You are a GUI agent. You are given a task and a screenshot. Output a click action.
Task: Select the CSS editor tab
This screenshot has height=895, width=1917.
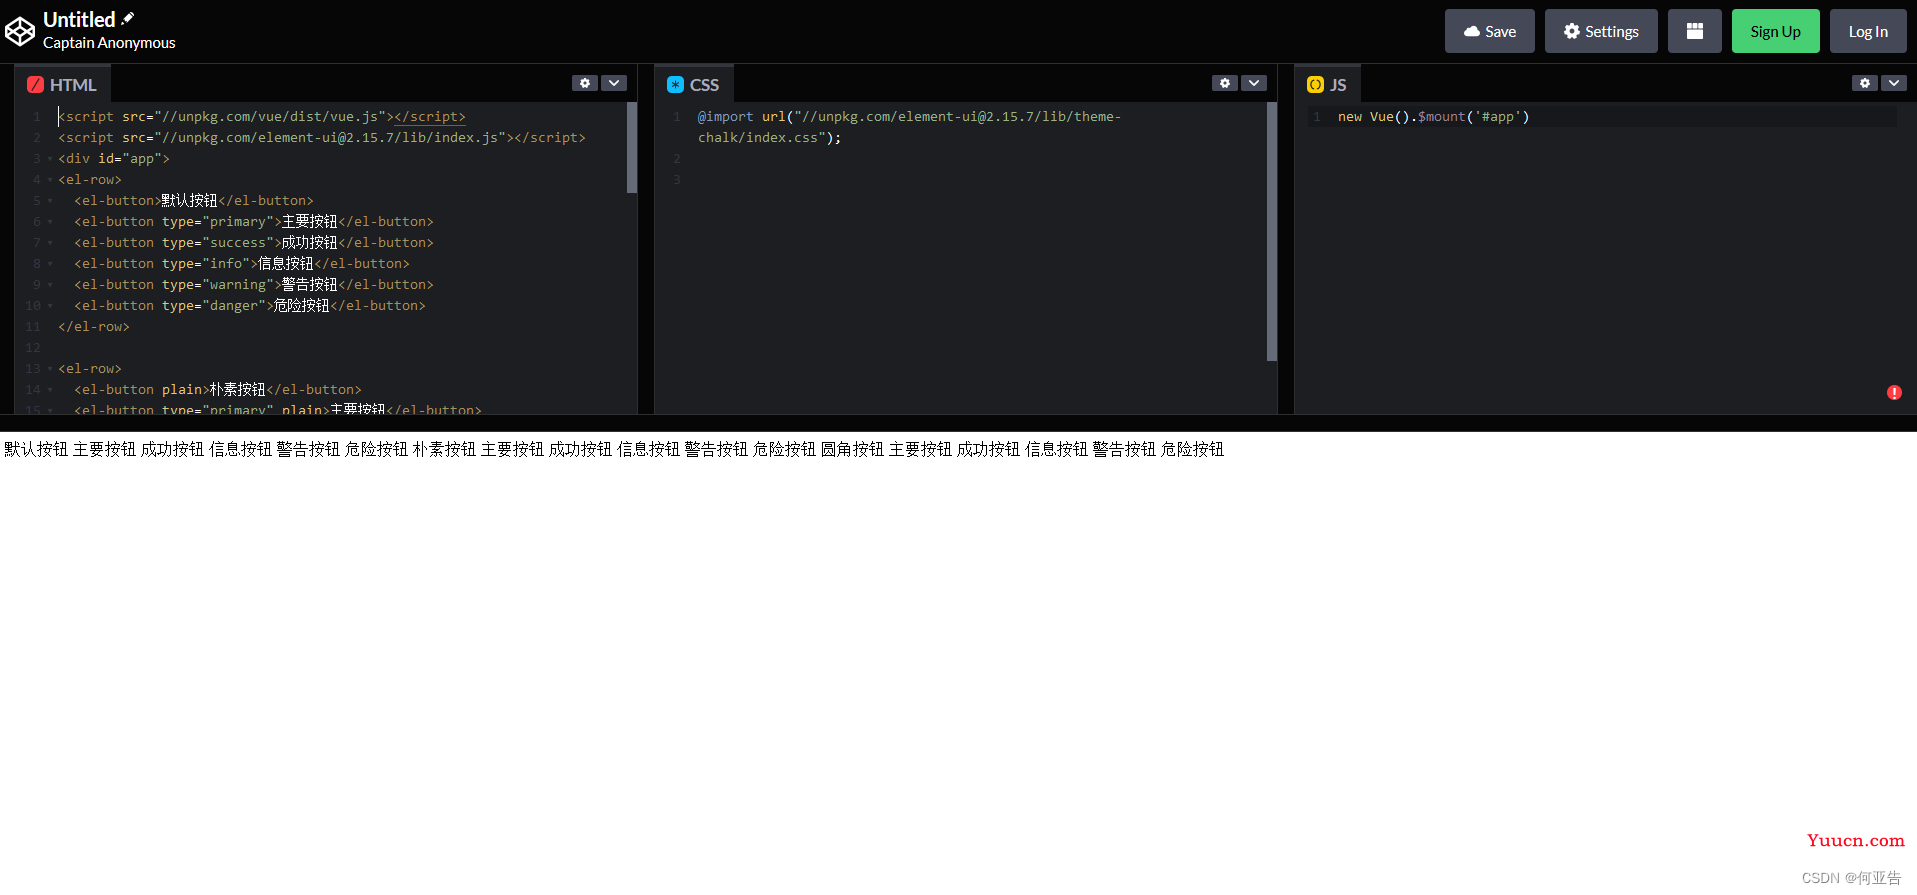pos(693,85)
